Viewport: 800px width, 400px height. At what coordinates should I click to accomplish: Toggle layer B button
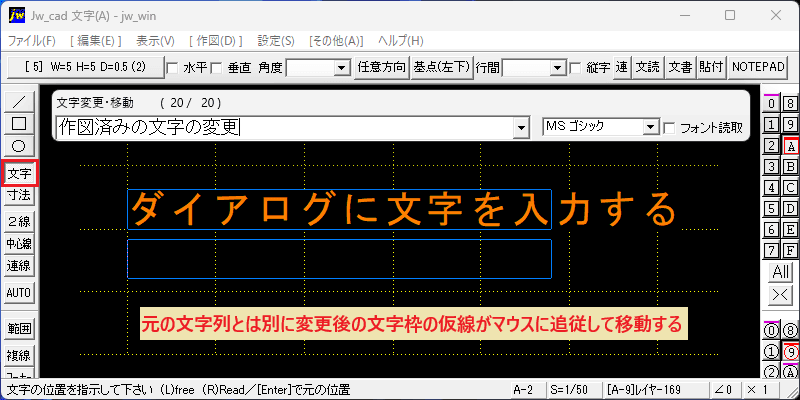point(791,167)
